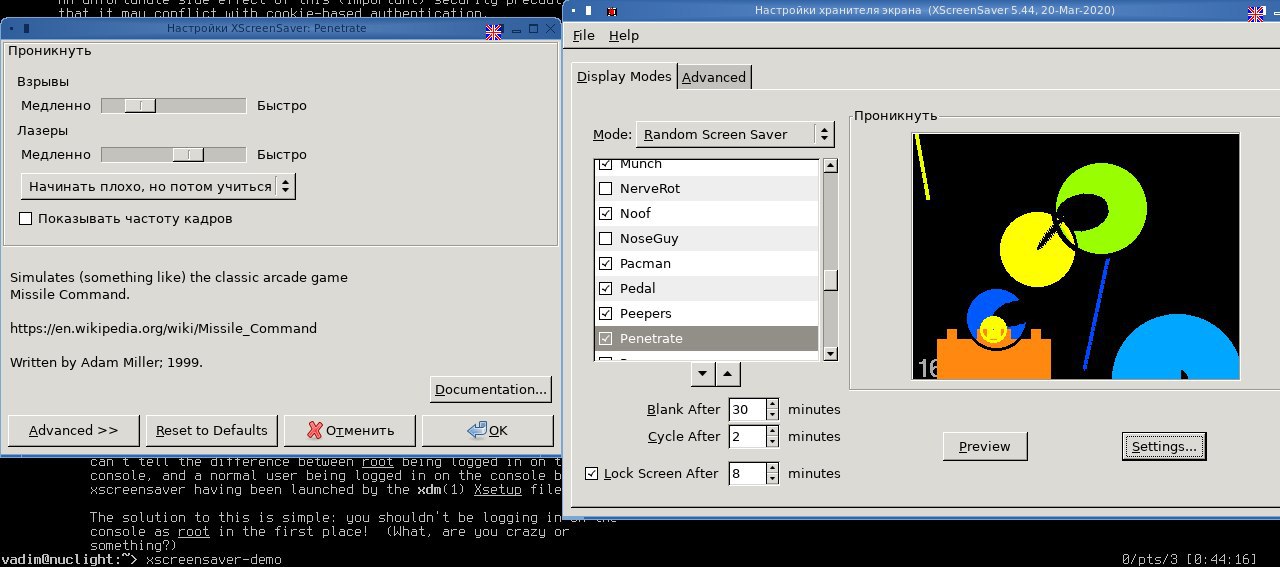Move selection up with the up-arrow button below list
The image size is (1280, 567).
point(729,374)
